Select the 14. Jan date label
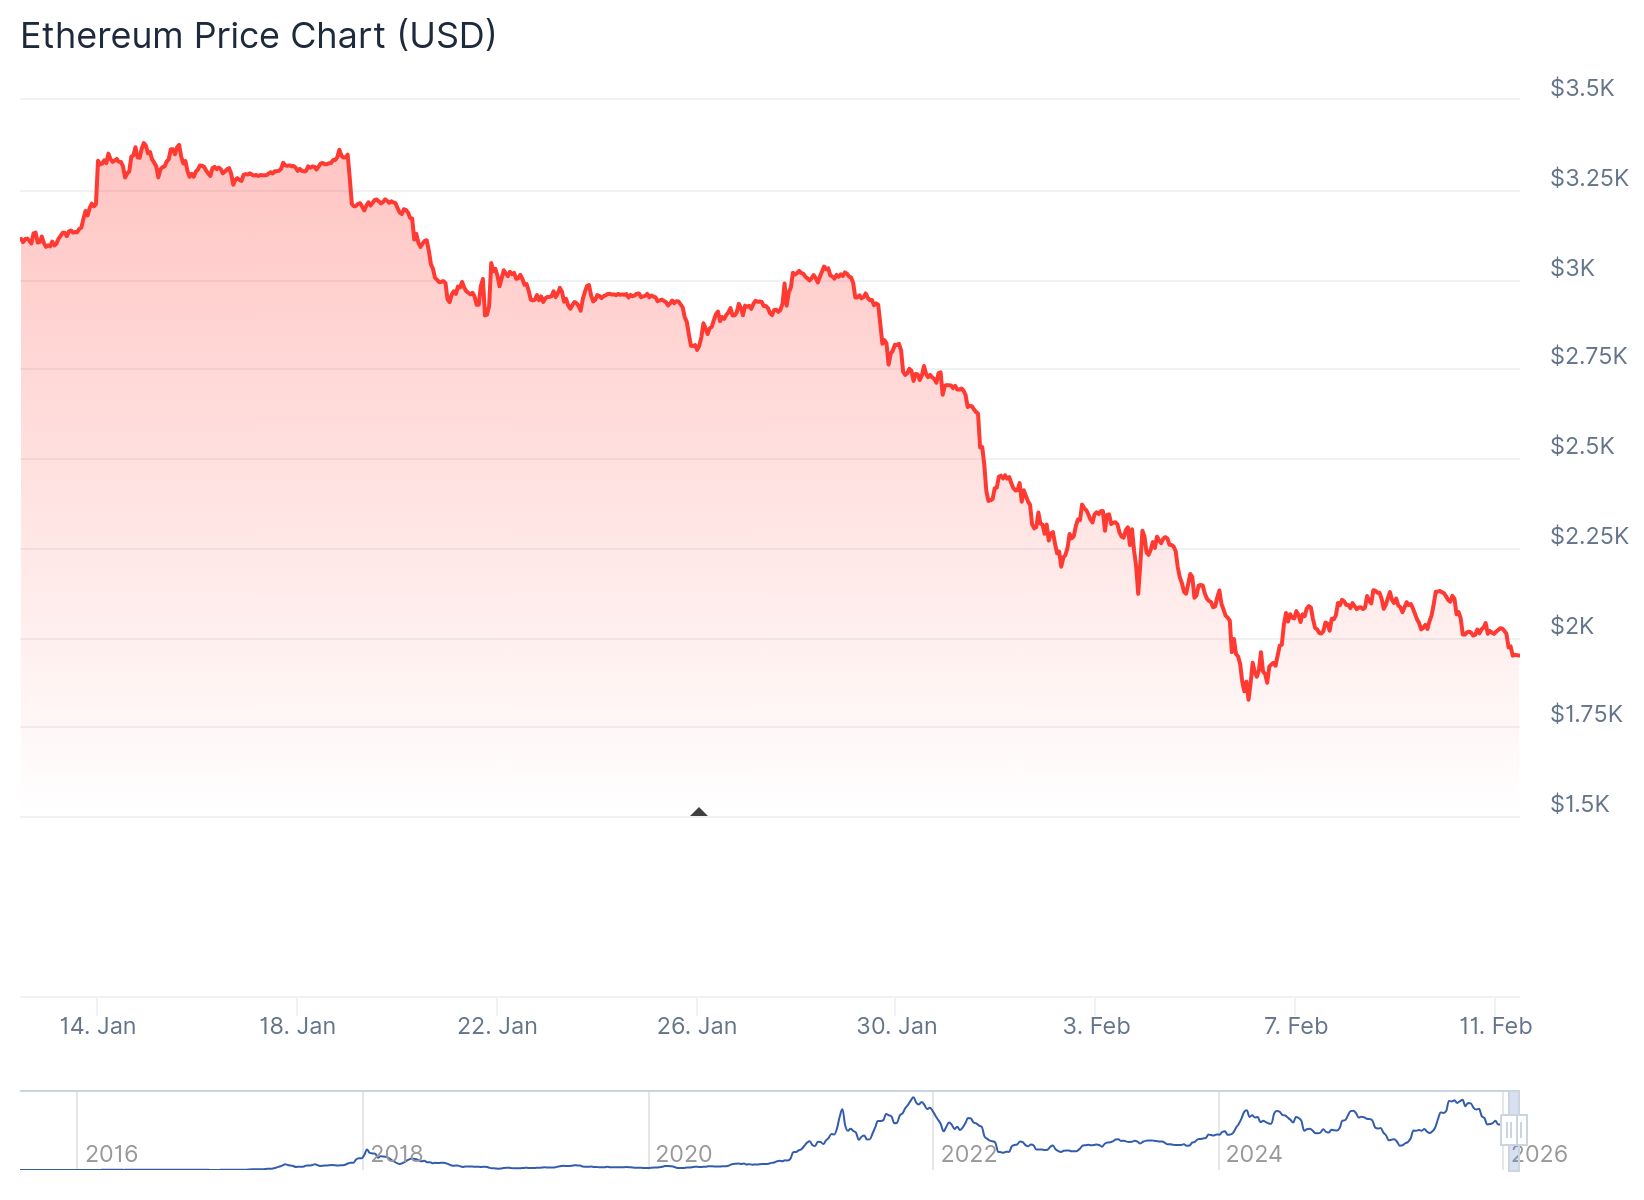The image size is (1644, 1200). [x=97, y=1026]
